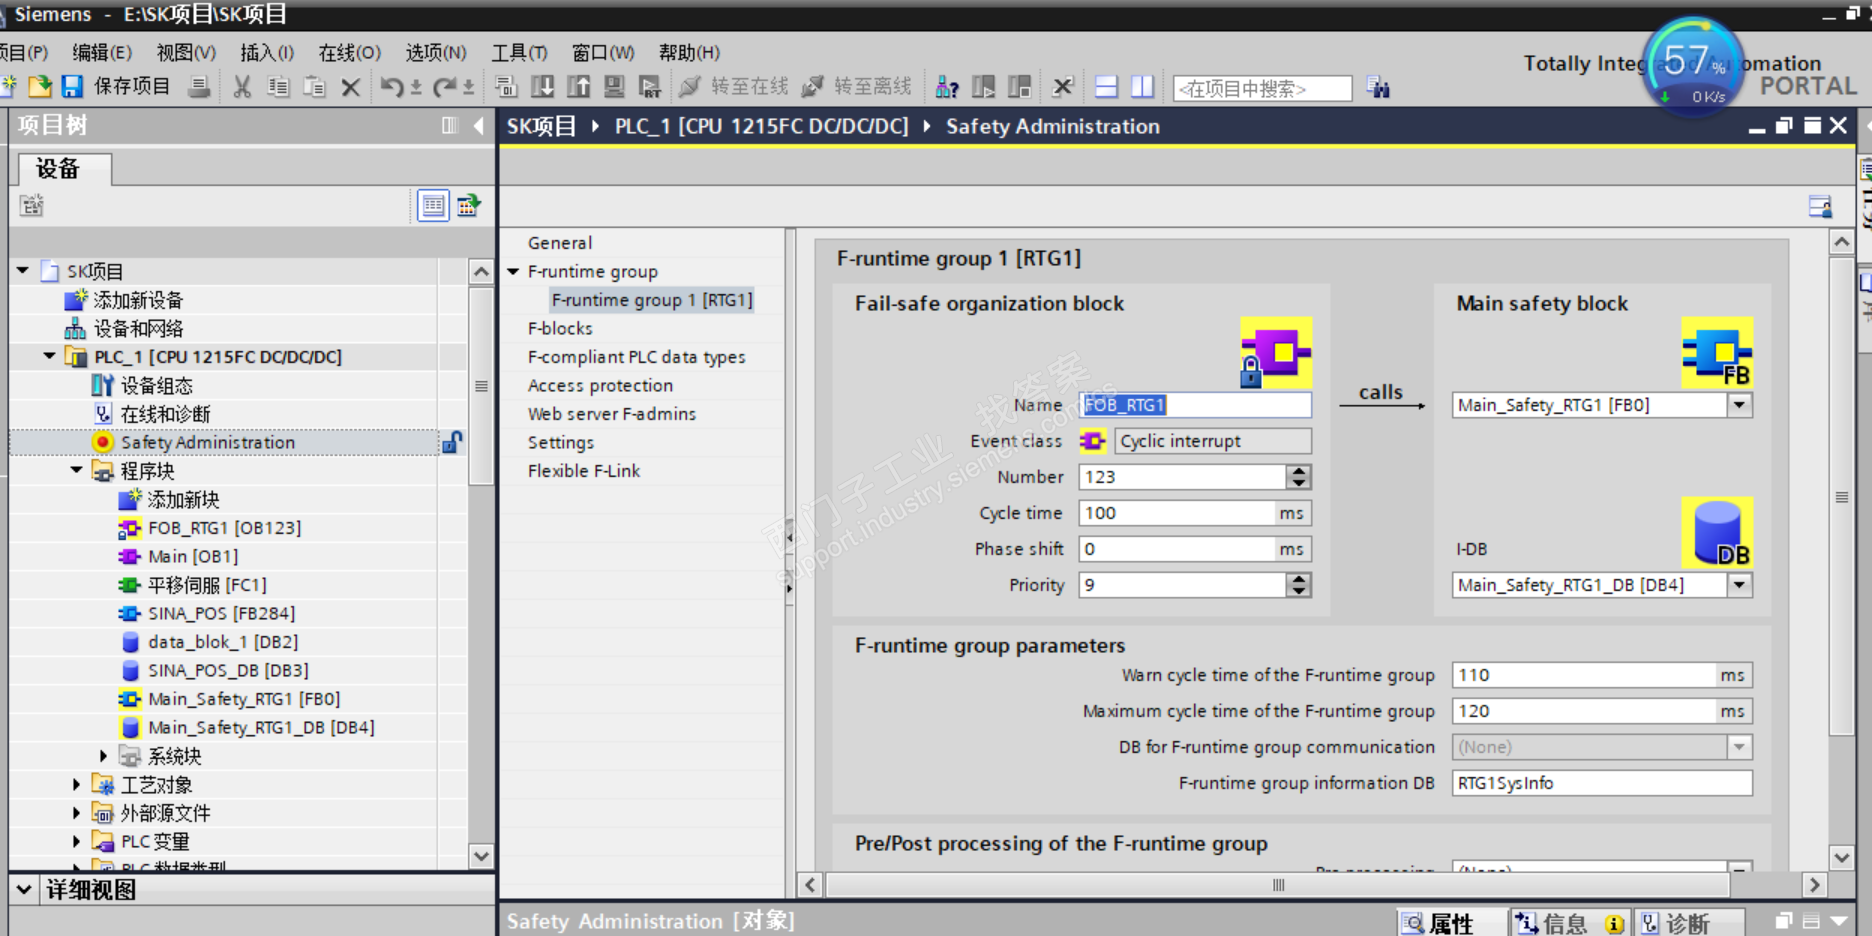Screen dimensions: 1872x936
Task: Click the Save project disk icon
Action: click(72, 87)
